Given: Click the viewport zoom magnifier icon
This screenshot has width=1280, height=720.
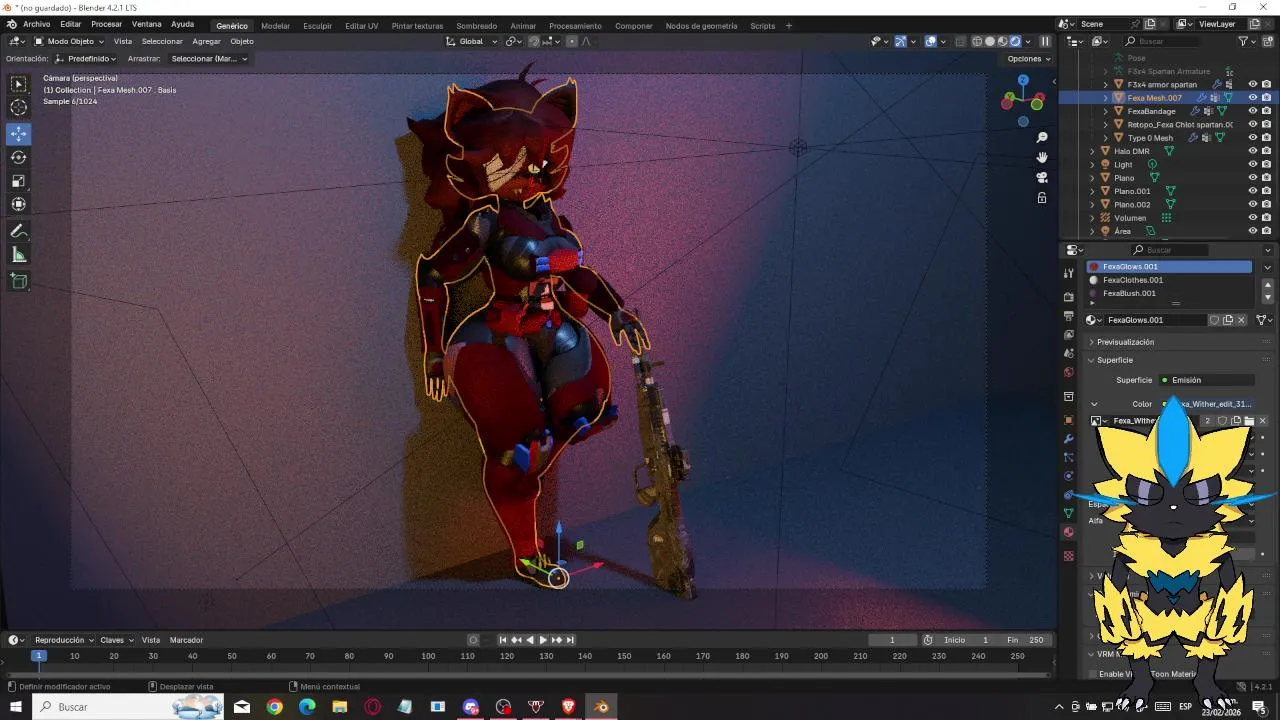Looking at the screenshot, I should click(x=1042, y=137).
